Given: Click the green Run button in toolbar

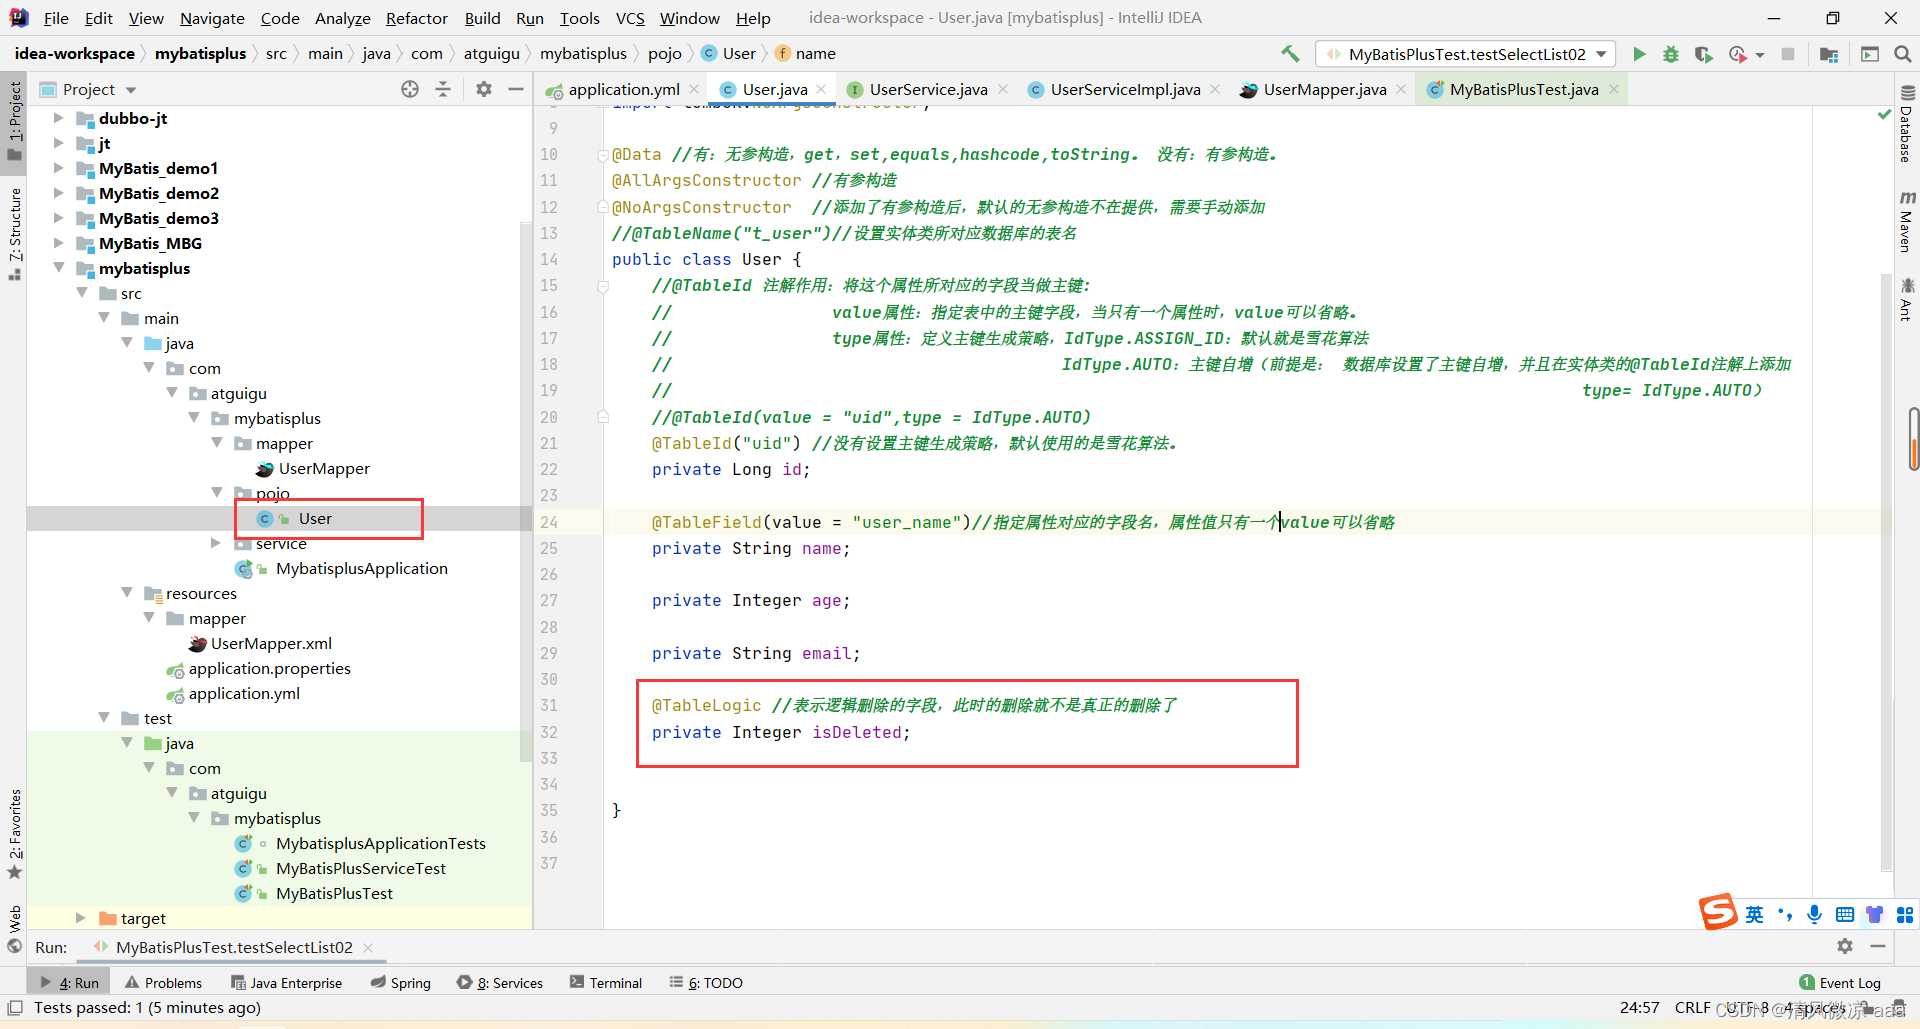Looking at the screenshot, I should [x=1639, y=54].
